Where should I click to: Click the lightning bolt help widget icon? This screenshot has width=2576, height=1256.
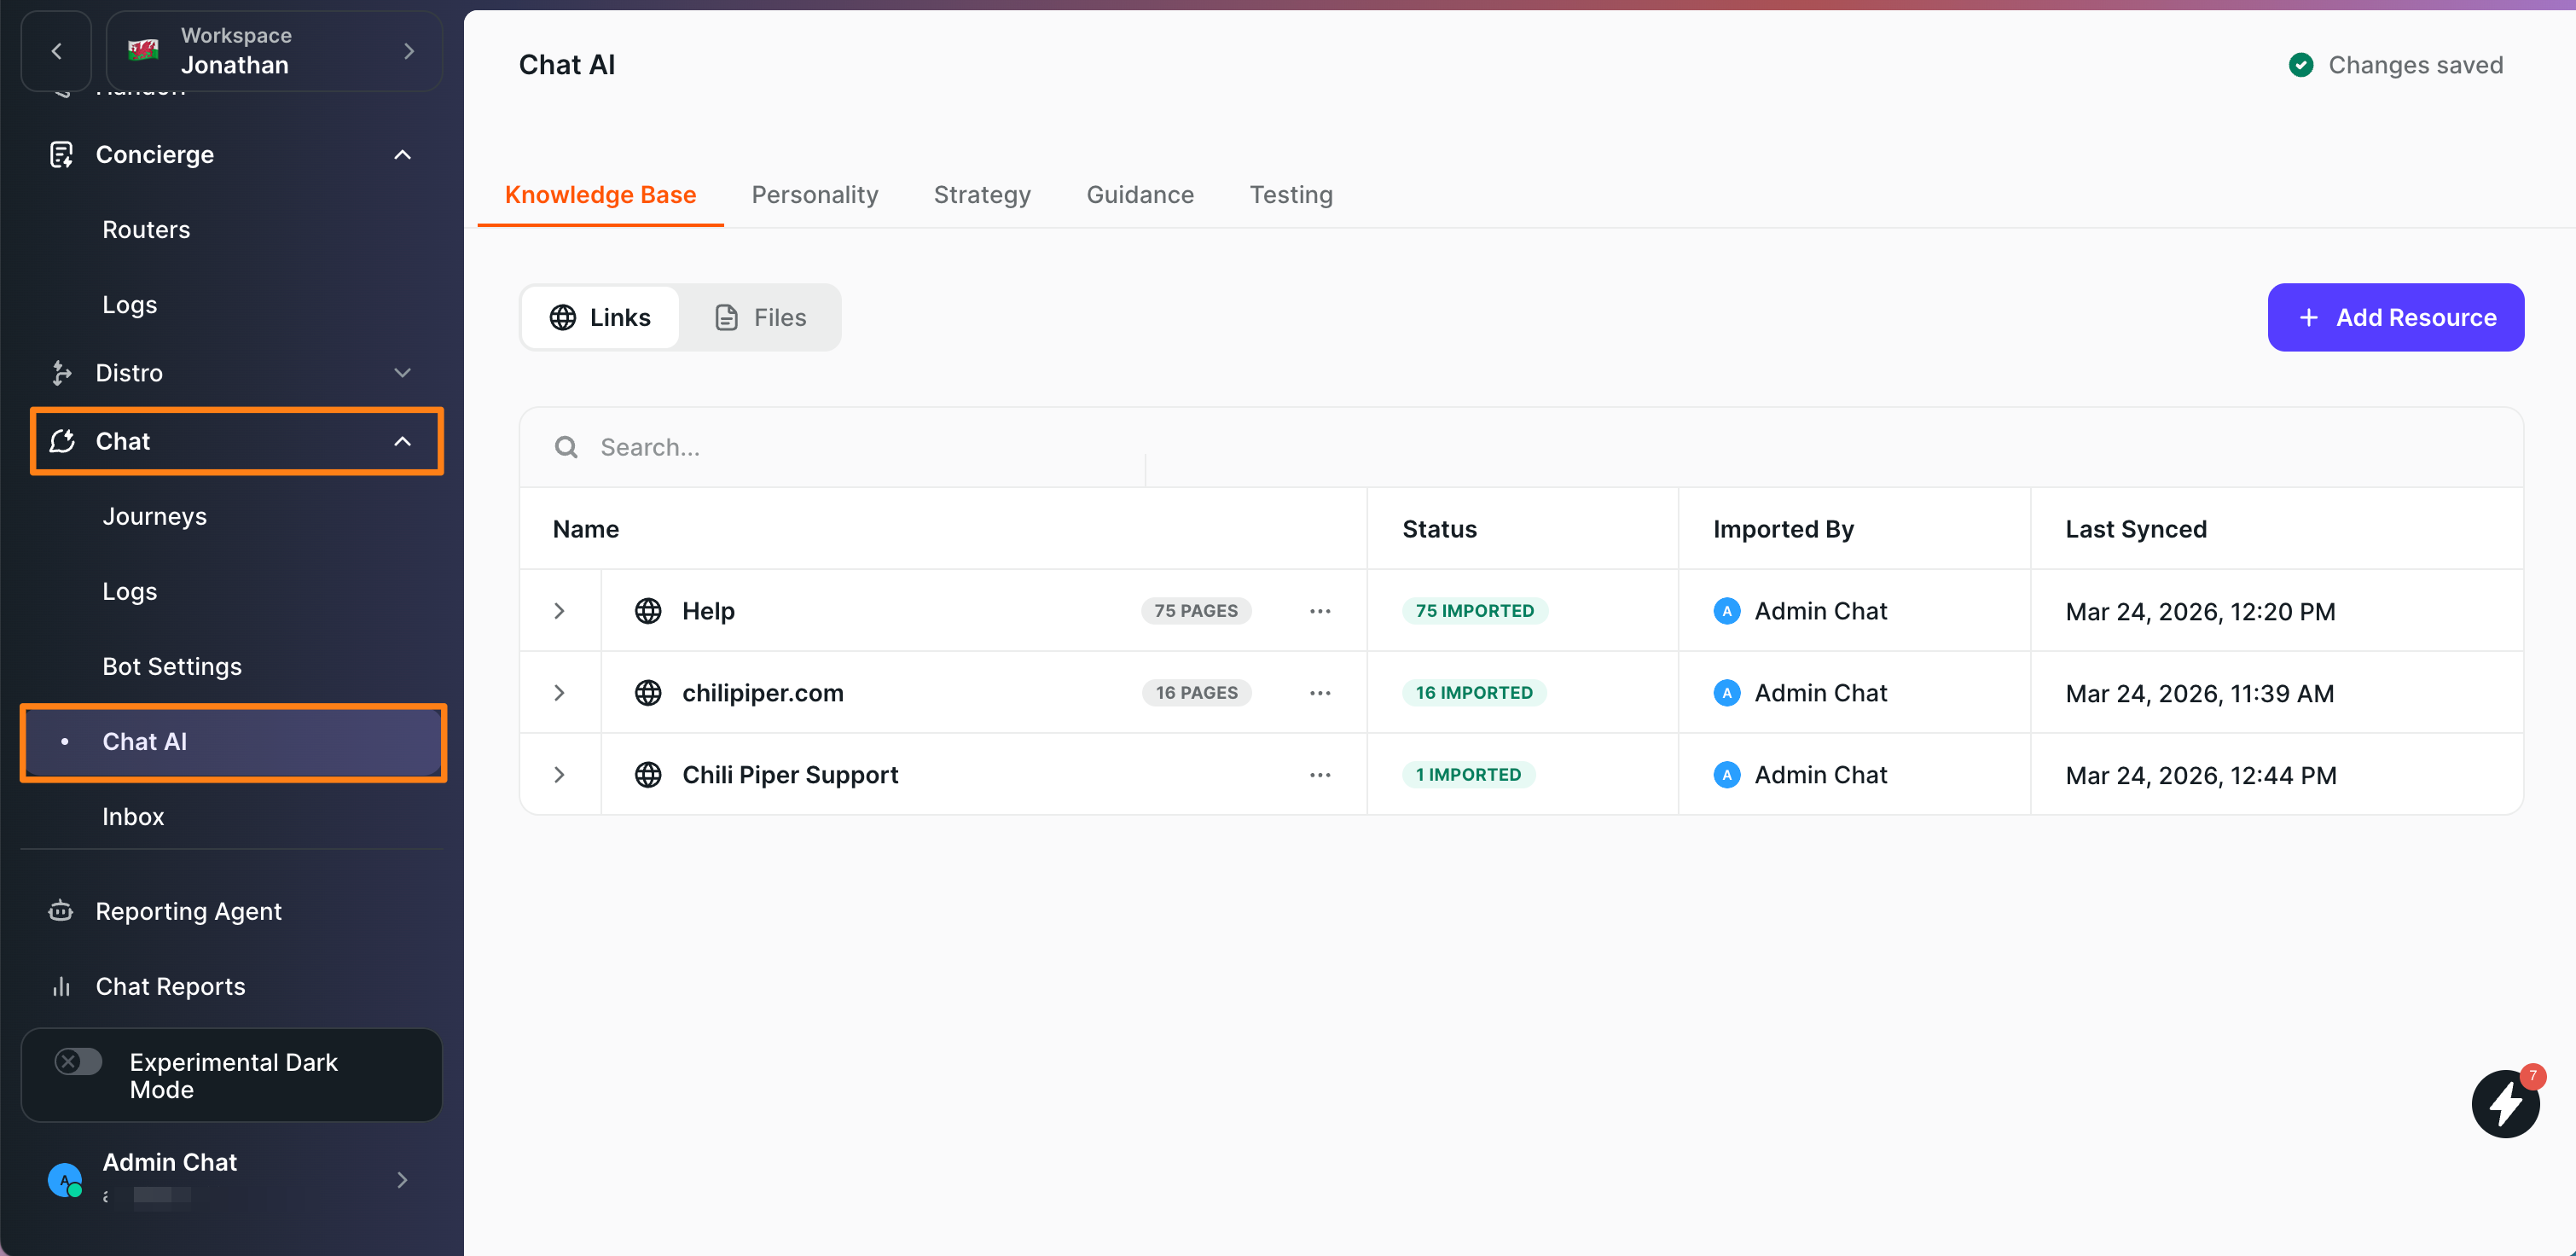(x=2504, y=1103)
